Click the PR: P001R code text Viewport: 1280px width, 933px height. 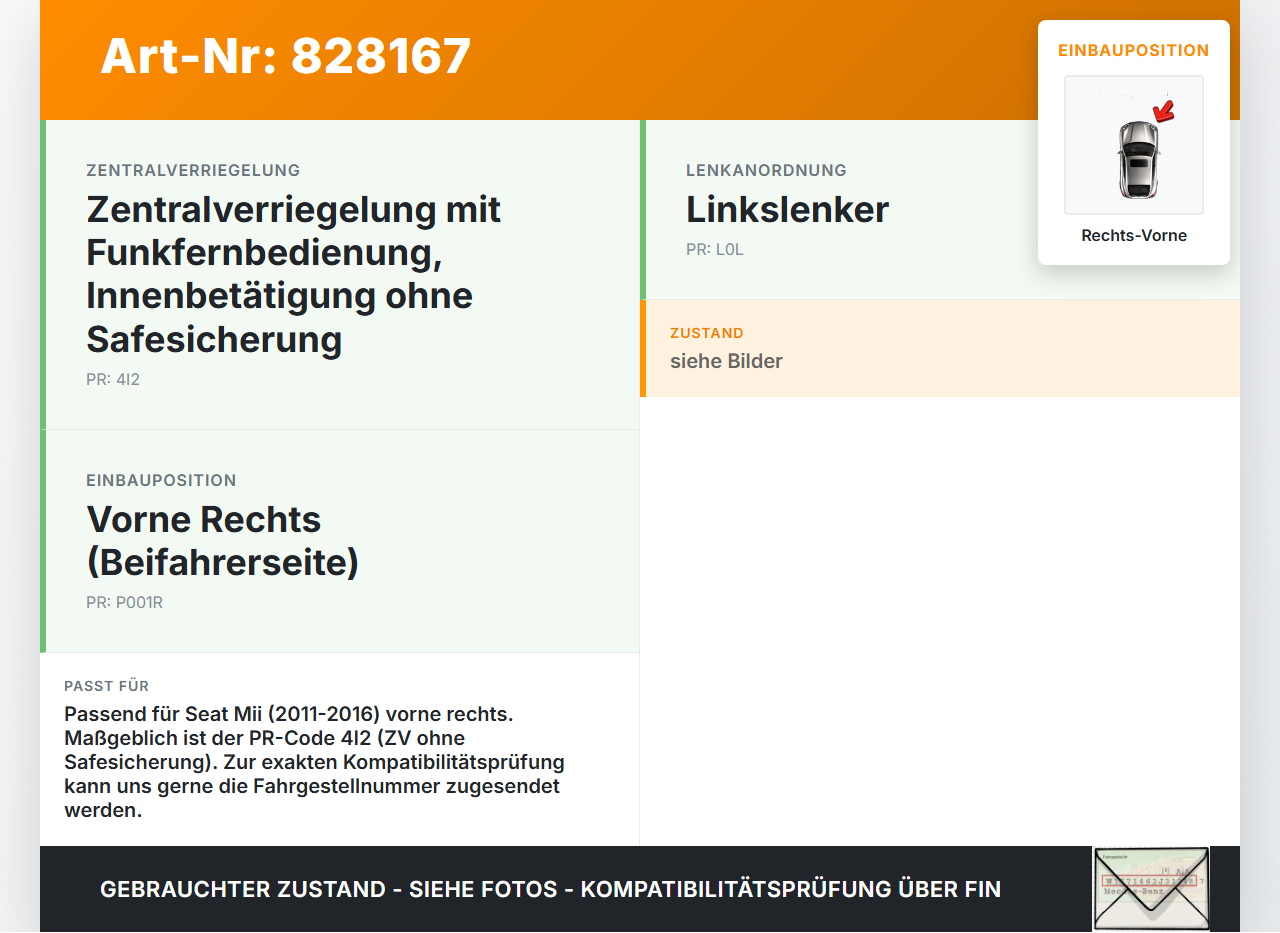pyautogui.click(x=124, y=603)
